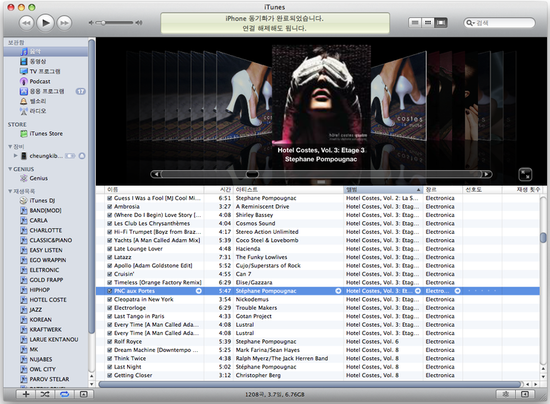Click the Genius button at bottom right
This screenshot has height=404, width=550.
point(505,394)
